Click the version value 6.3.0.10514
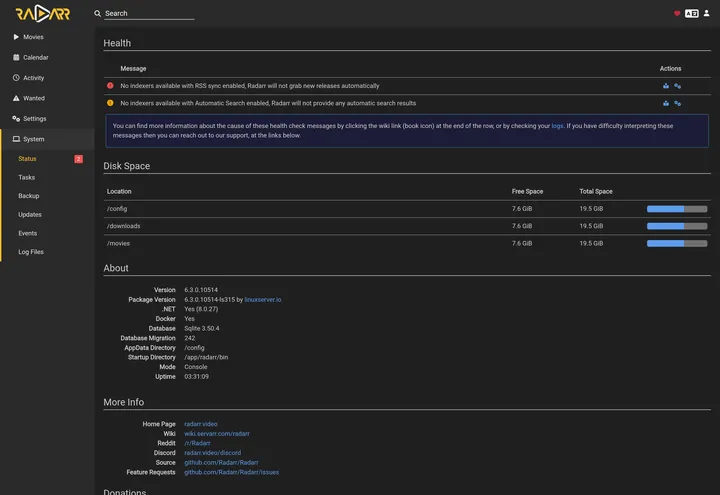The image size is (720, 495). [201, 290]
